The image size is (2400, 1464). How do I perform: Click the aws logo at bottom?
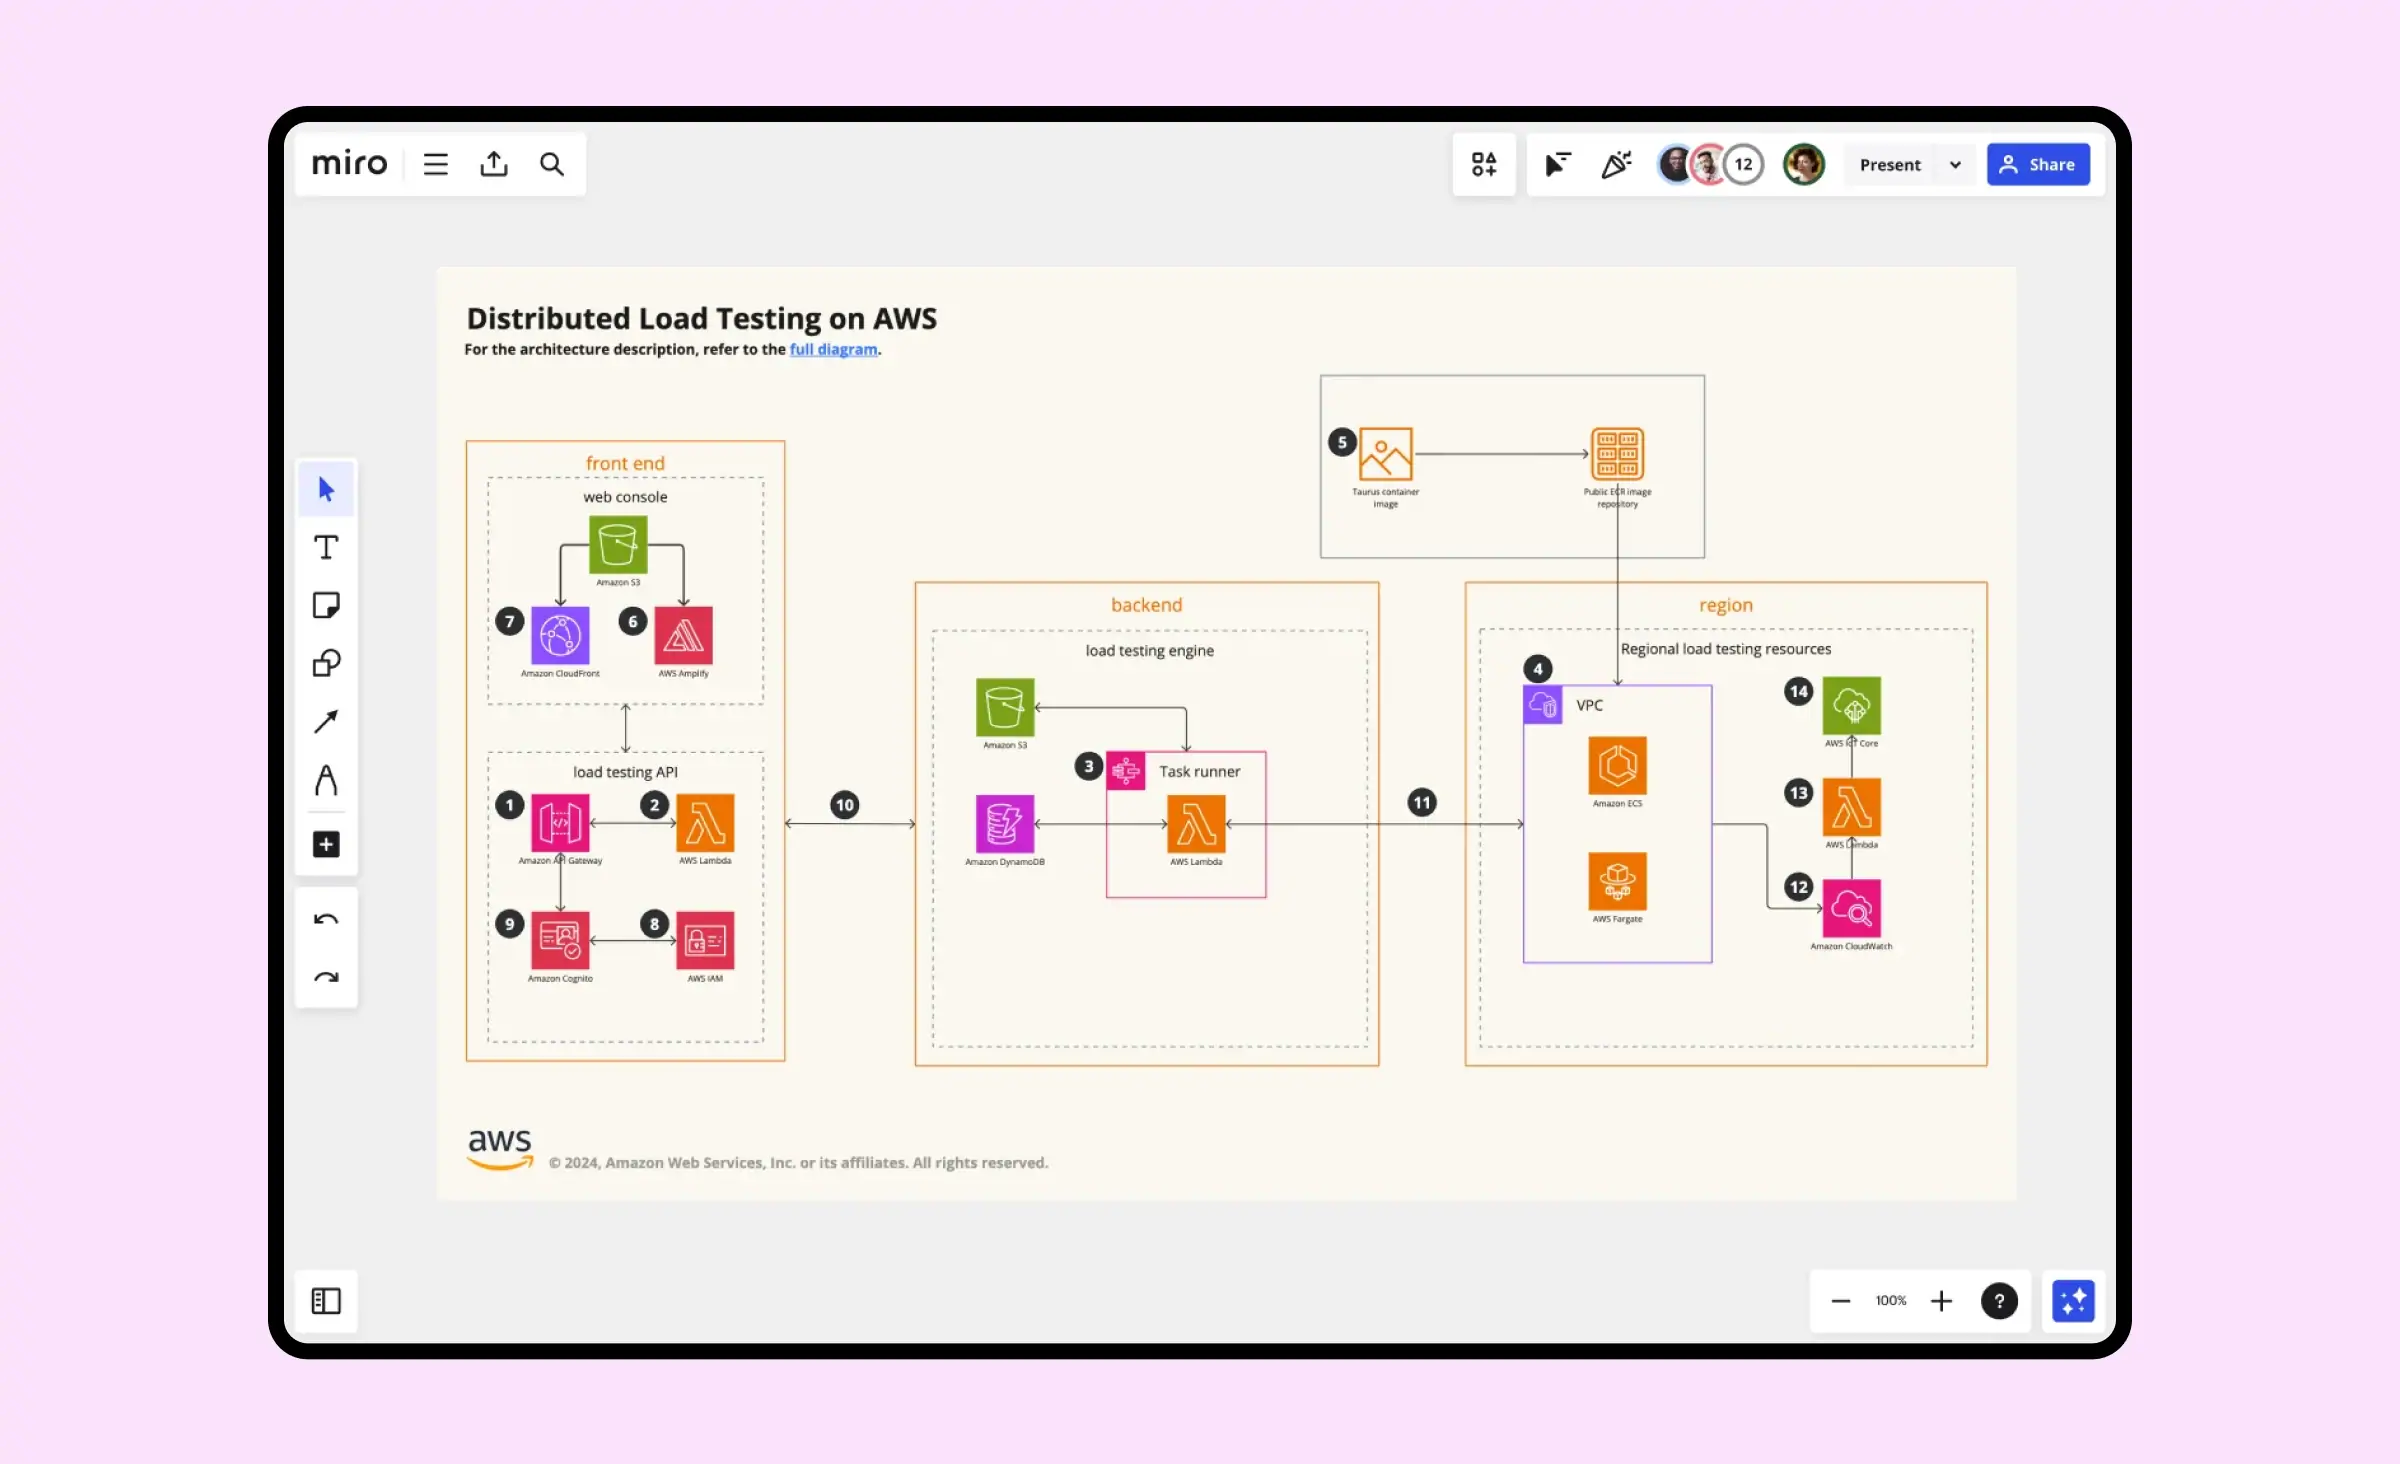[x=500, y=1148]
